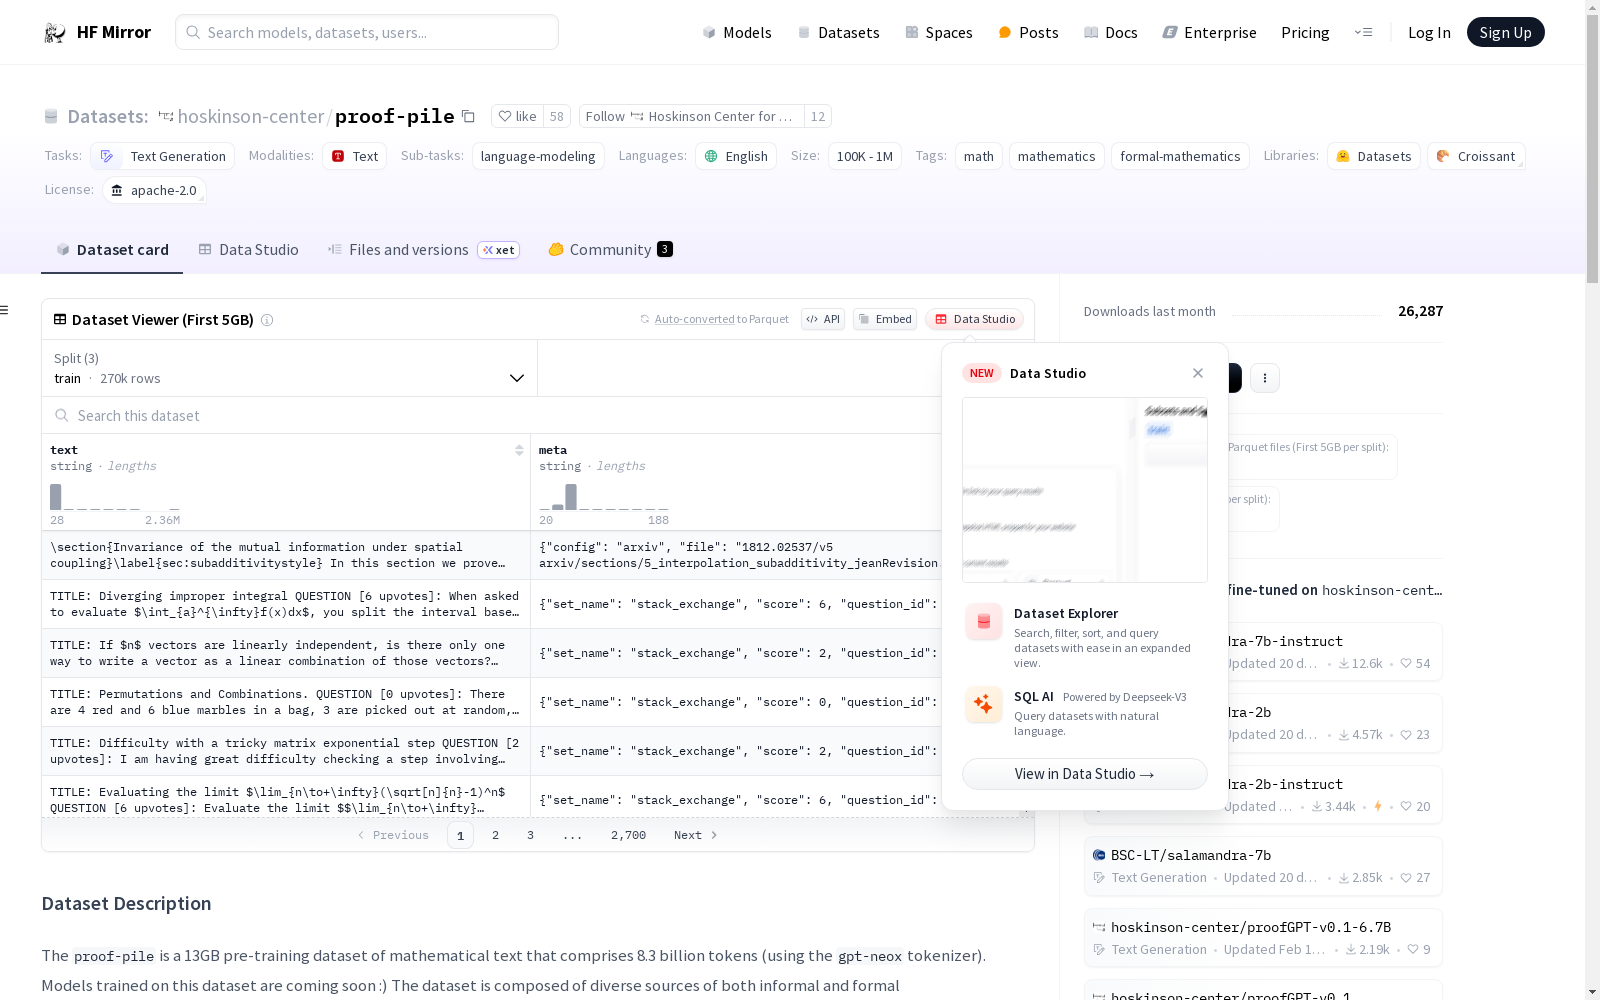Select the Text Generation task tag
The image size is (1600, 1000).
click(x=163, y=156)
